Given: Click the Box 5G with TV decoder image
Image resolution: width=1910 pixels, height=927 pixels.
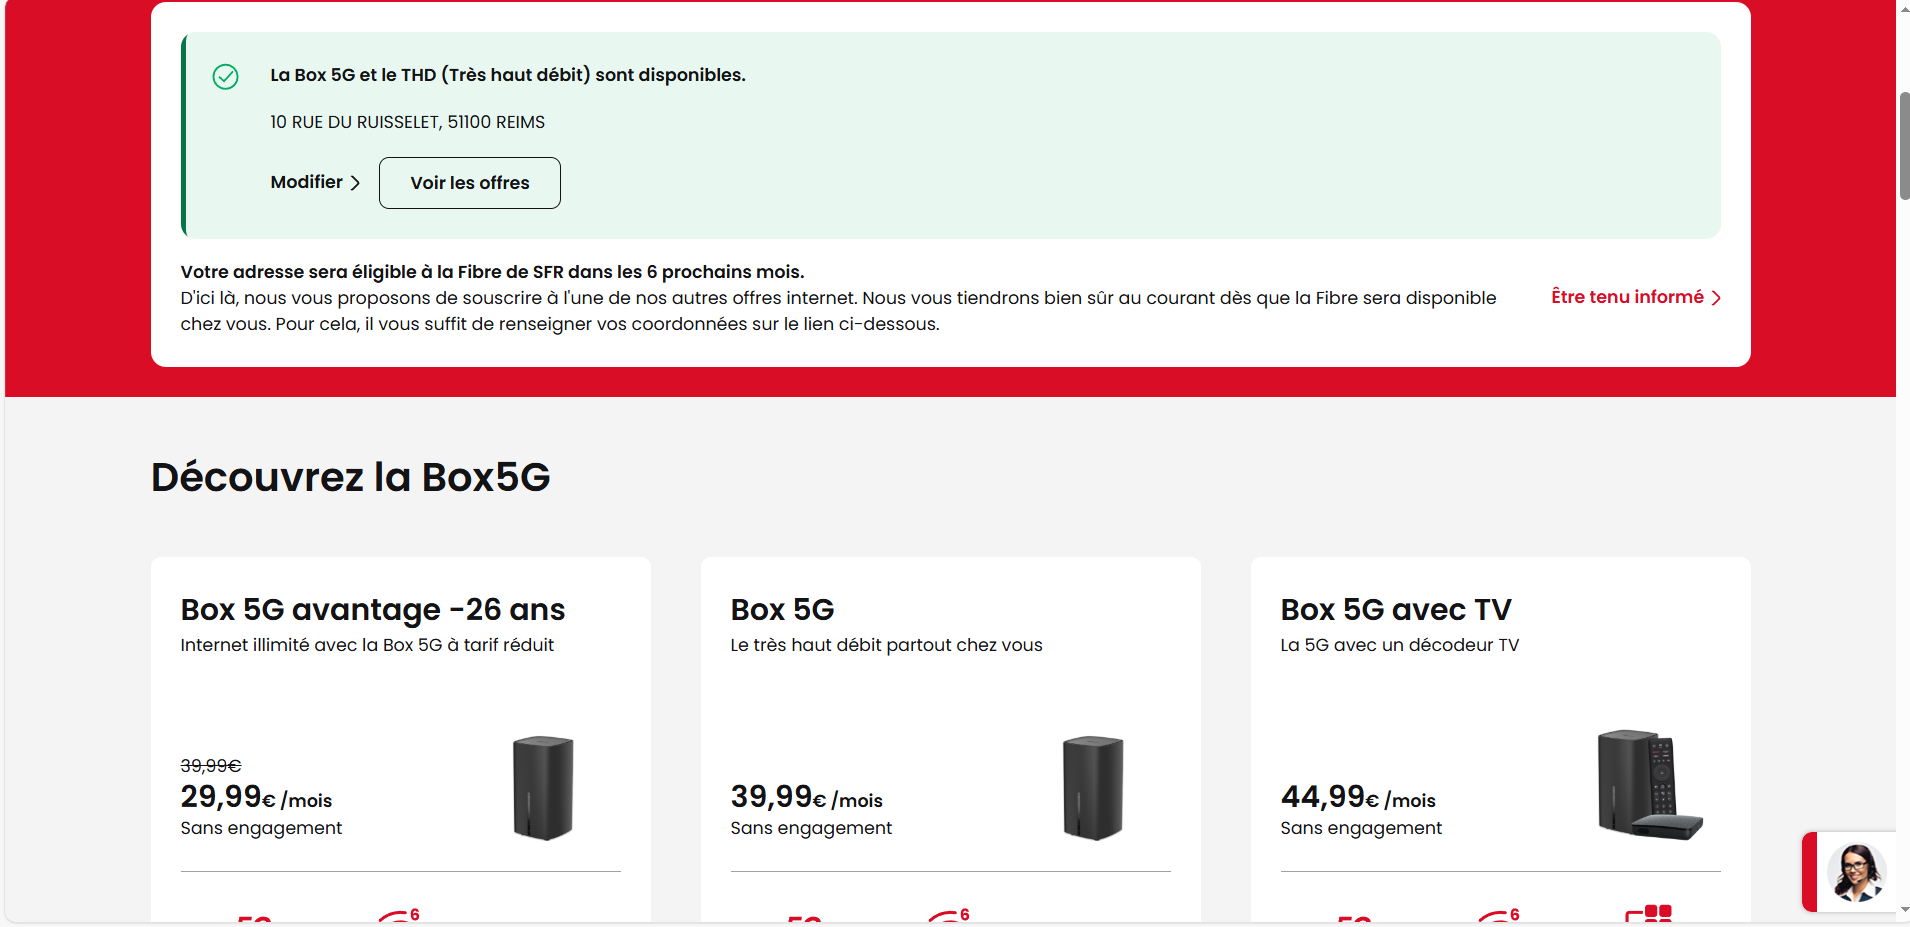Looking at the screenshot, I should point(1649,785).
